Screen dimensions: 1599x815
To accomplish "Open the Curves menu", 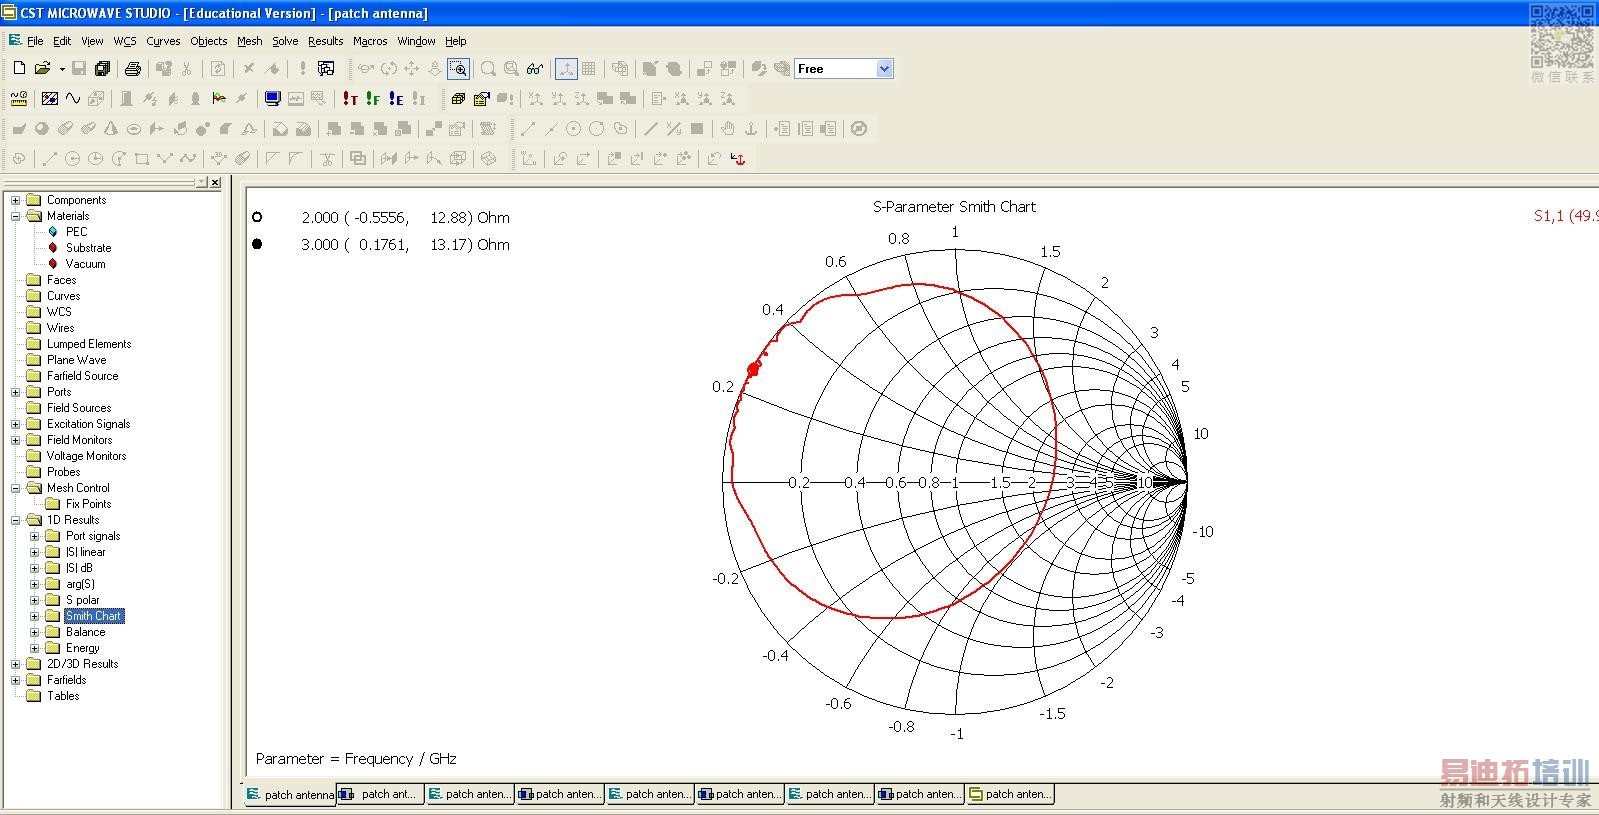I will [163, 41].
